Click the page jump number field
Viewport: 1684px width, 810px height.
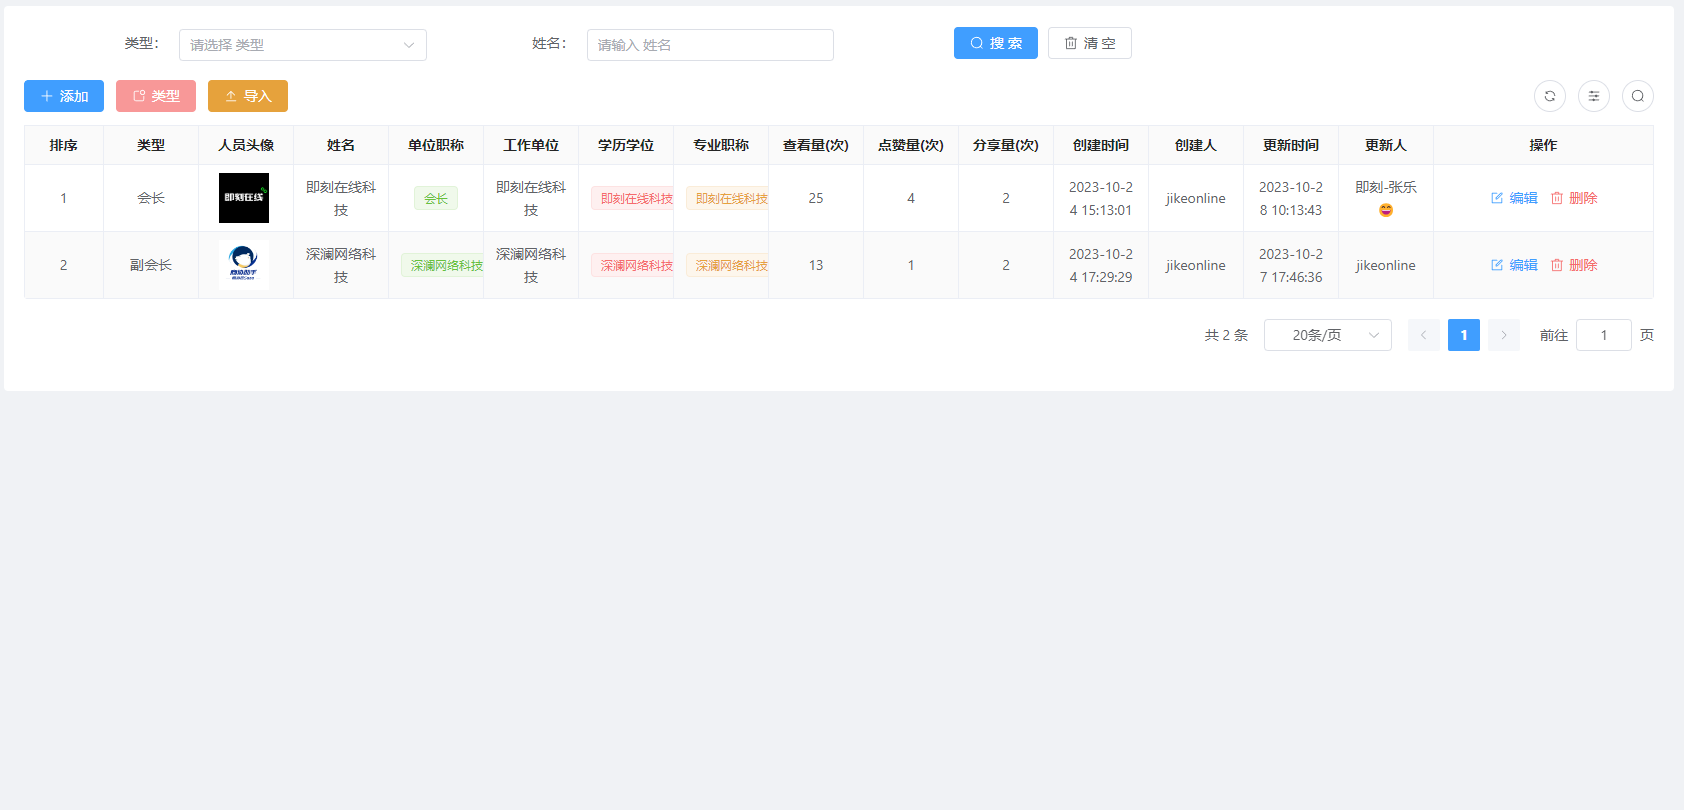pyautogui.click(x=1603, y=335)
